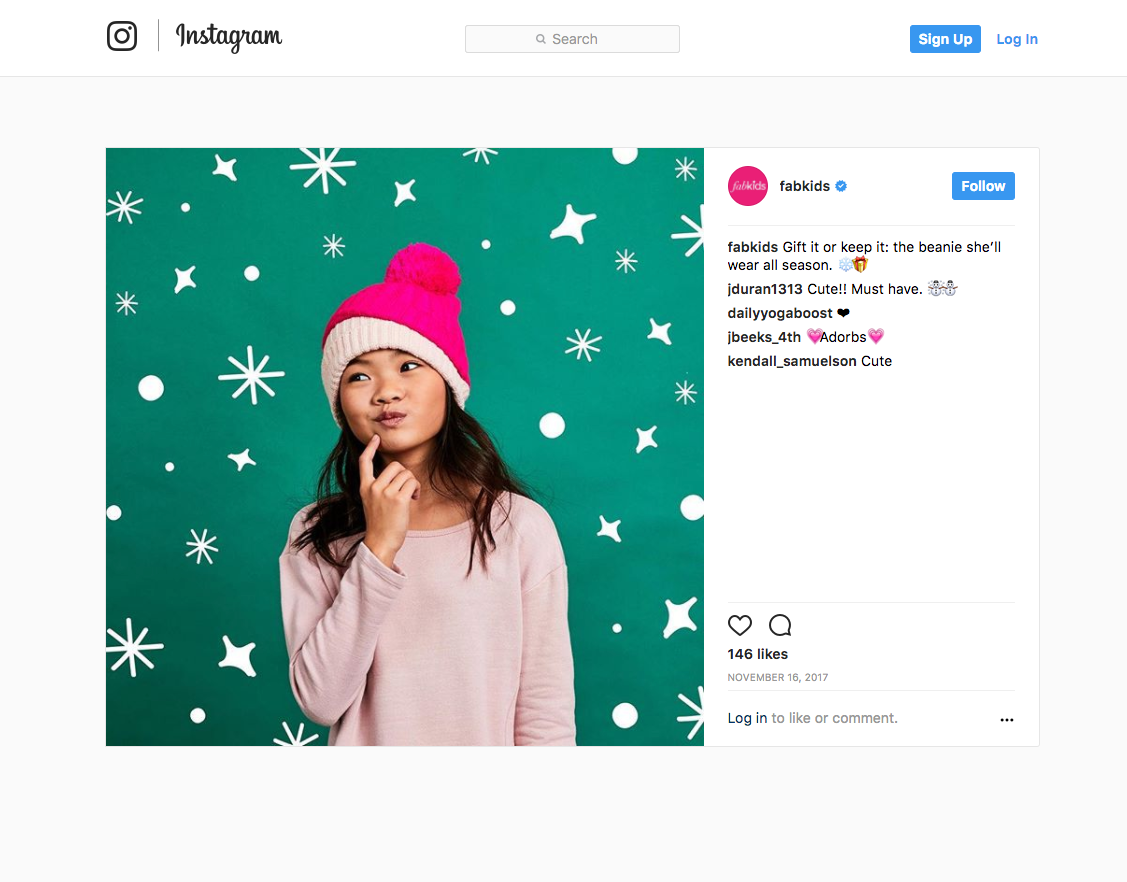The image size is (1127, 882).
Task: Click the November 16, 2017 timestamp
Action: (x=778, y=677)
